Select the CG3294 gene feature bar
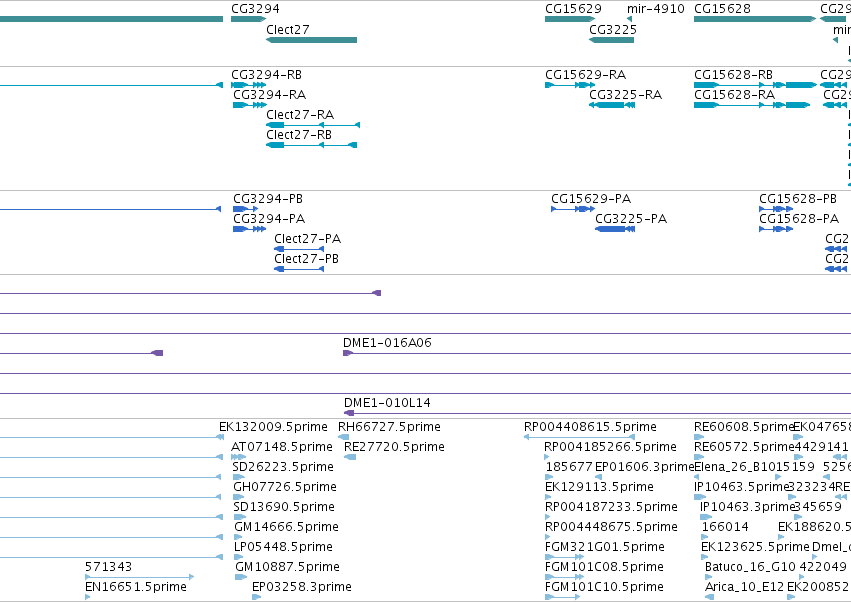The image size is (851, 602). (249, 19)
